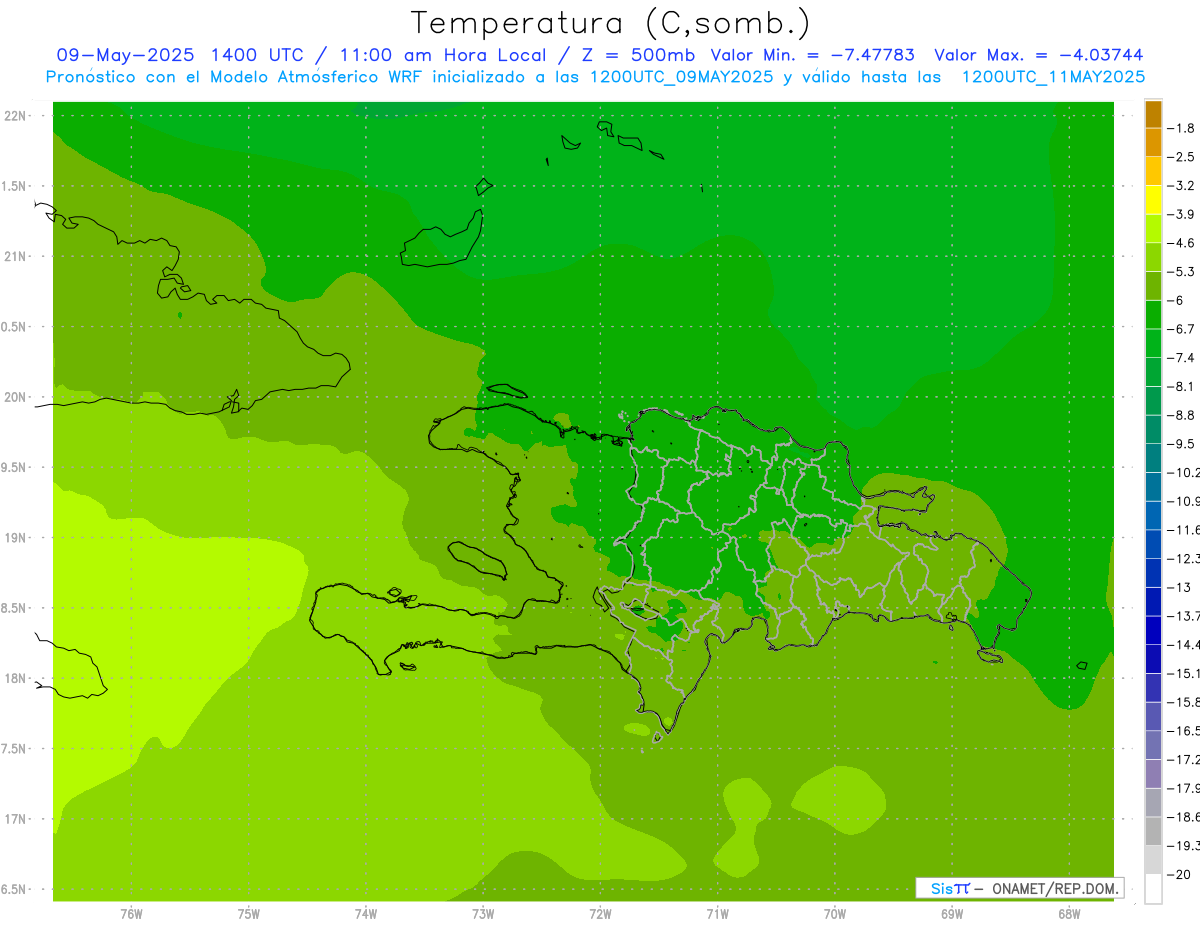The image size is (1200, 927).
Task: Select the '-3.9' colorbar value
Action: pos(1182,214)
